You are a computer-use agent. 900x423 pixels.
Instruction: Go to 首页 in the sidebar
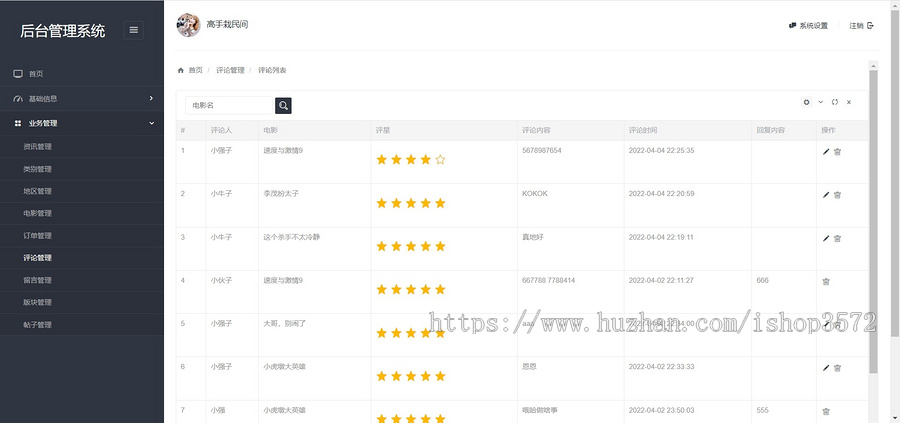(82, 73)
